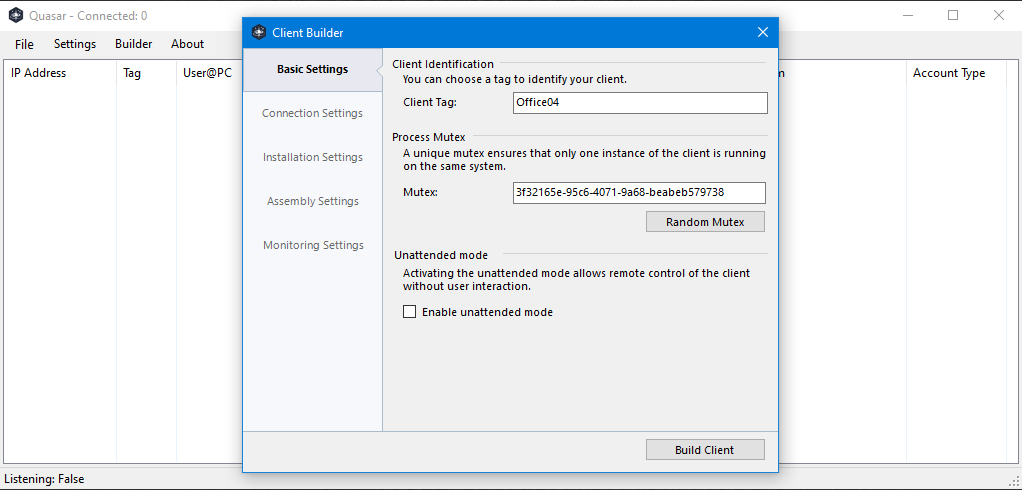
Task: Sort by Account Type column header
Action: coord(957,74)
